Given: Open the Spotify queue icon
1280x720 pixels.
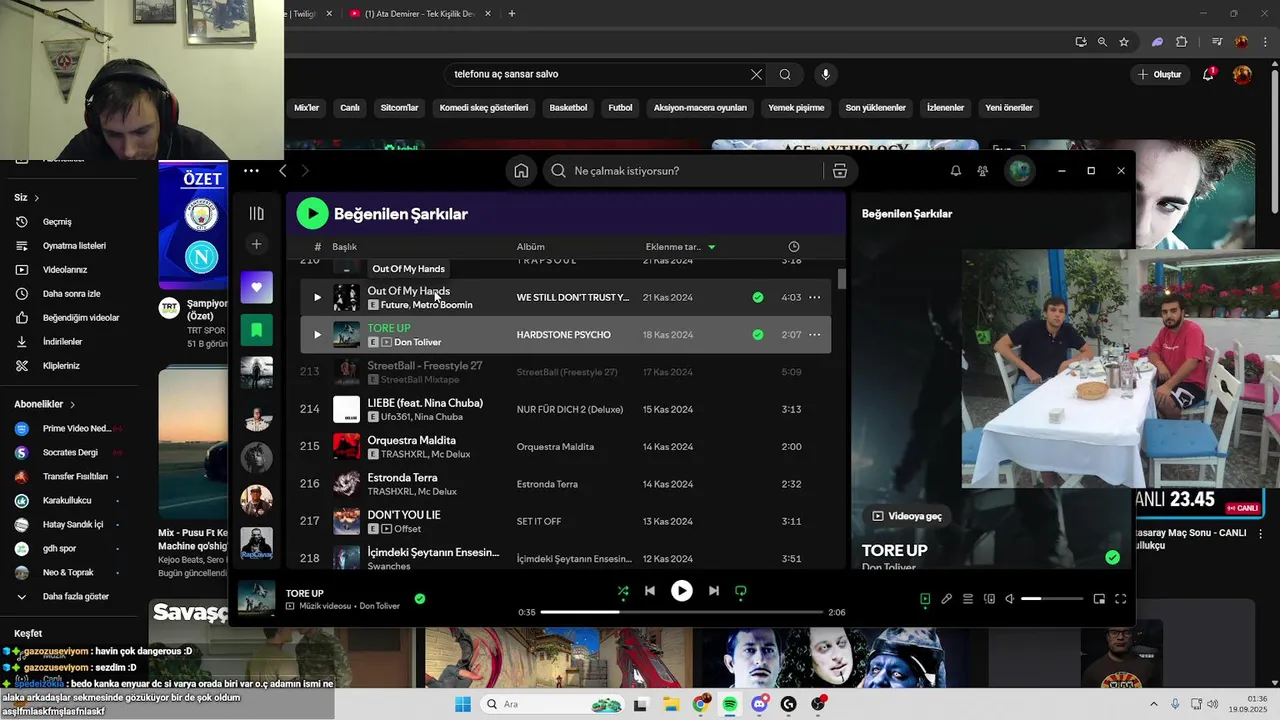Looking at the screenshot, I should [968, 599].
